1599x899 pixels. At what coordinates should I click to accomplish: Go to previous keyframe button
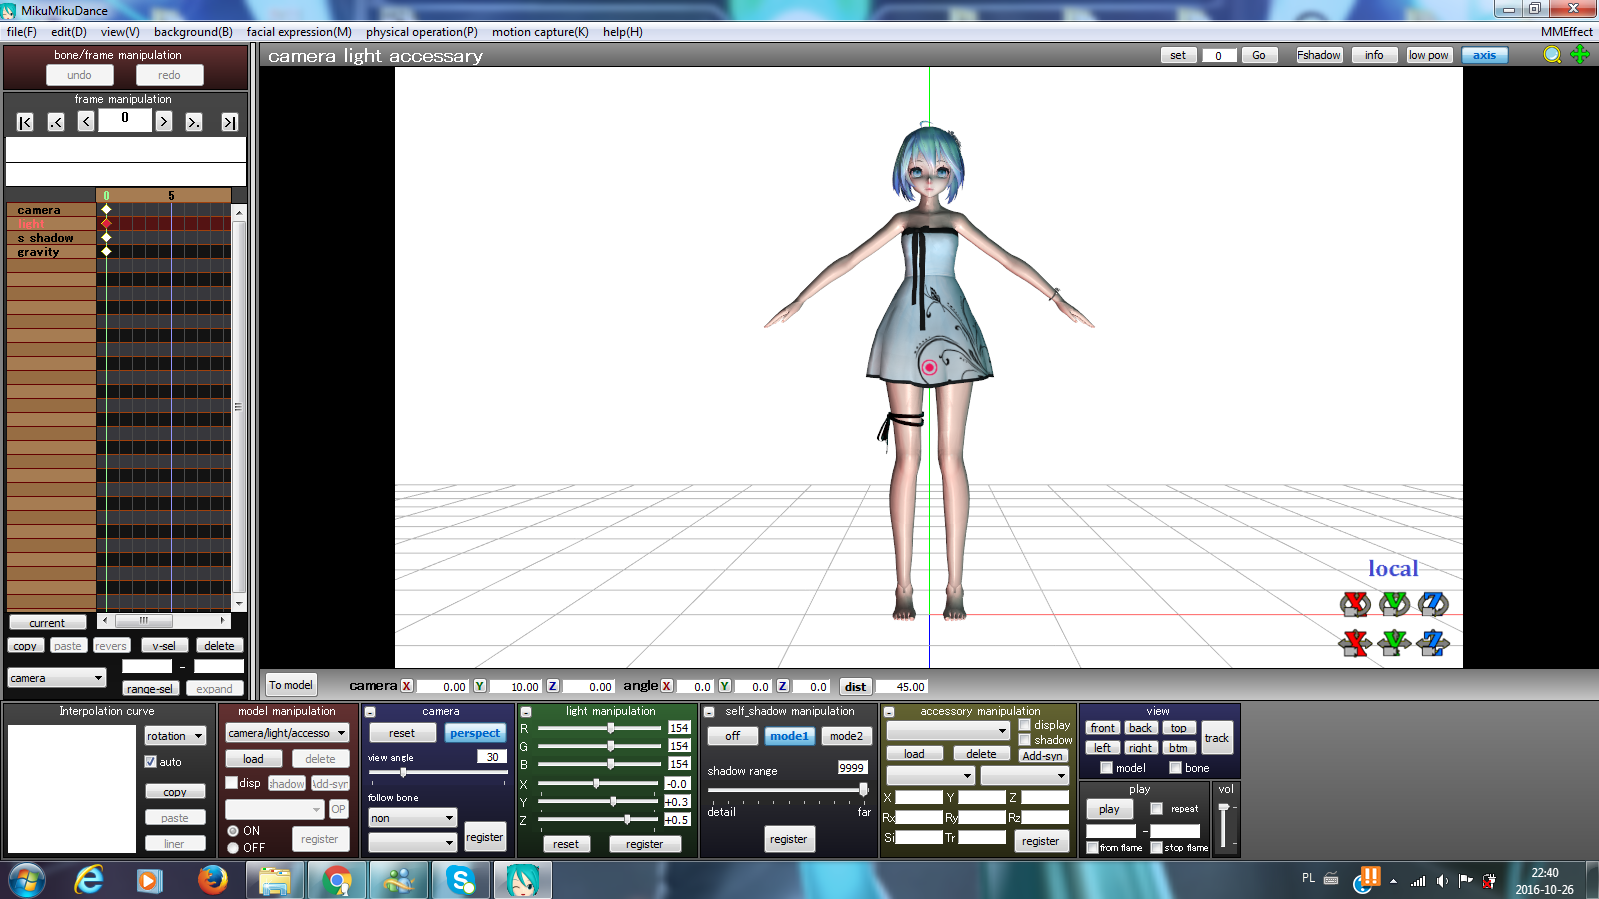pyautogui.click(x=56, y=122)
